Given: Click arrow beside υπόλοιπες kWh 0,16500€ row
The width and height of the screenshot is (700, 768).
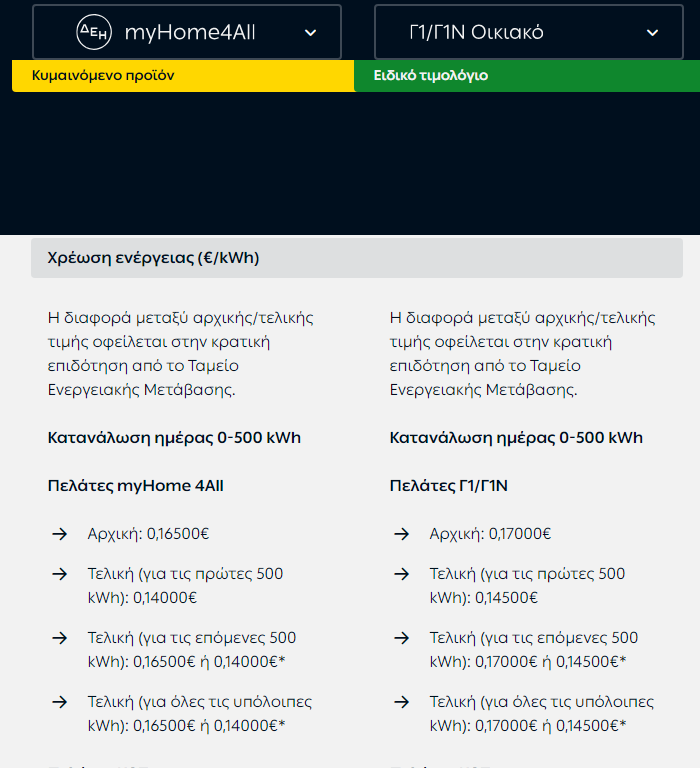Looking at the screenshot, I should tap(60, 702).
